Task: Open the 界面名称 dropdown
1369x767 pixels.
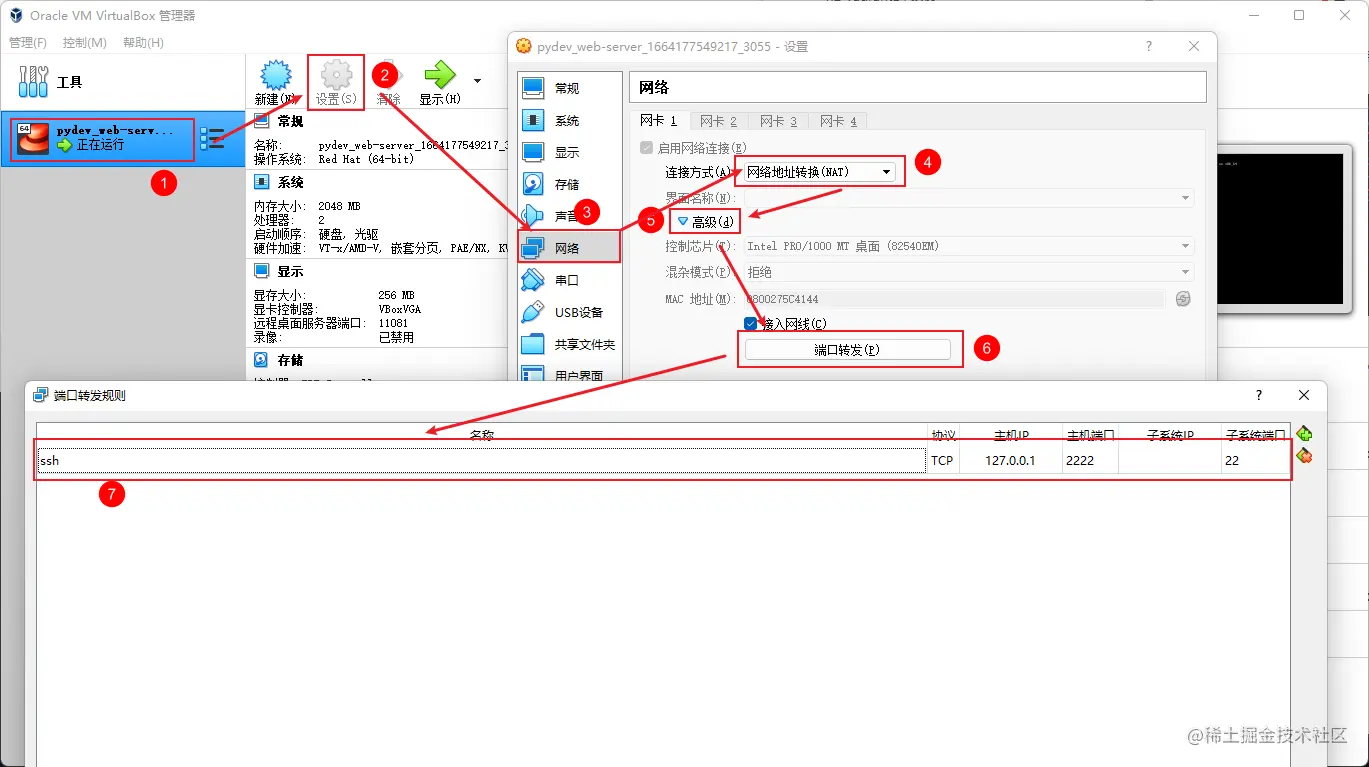Action: (x=968, y=198)
